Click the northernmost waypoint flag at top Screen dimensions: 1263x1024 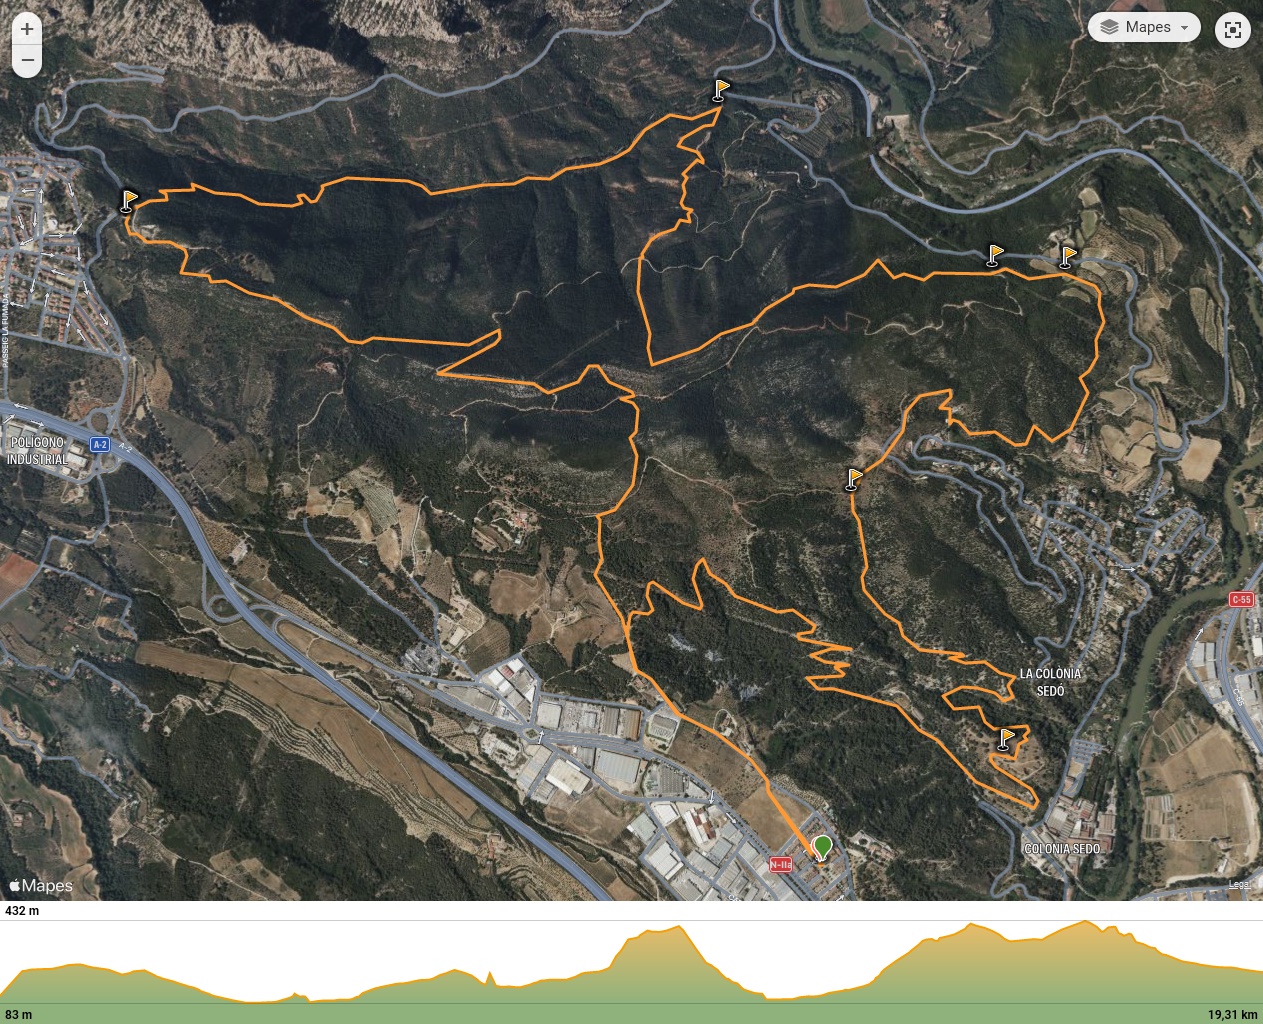(721, 91)
